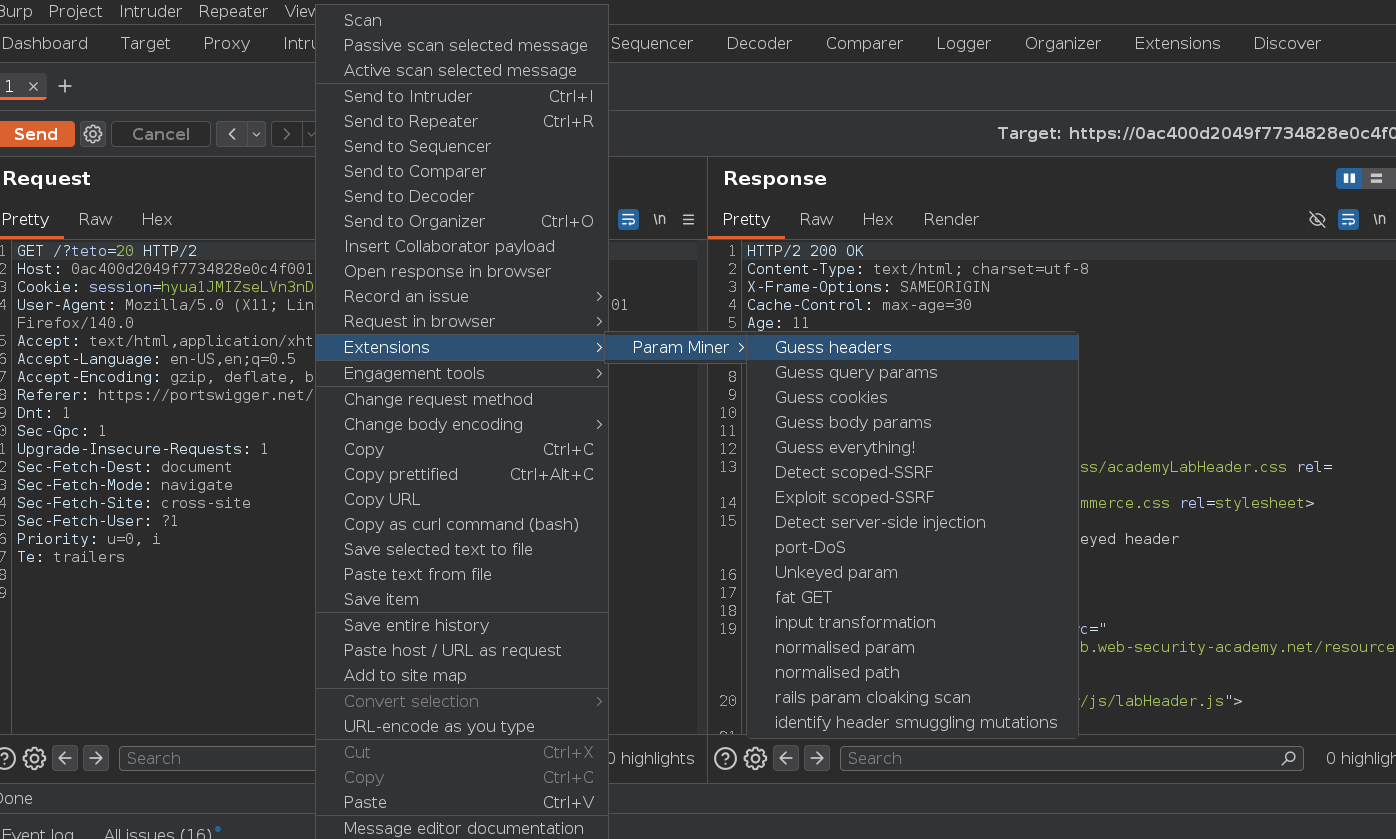The width and height of the screenshot is (1396, 839).
Task: Select rails param cloaking scan
Action: click(912, 697)
